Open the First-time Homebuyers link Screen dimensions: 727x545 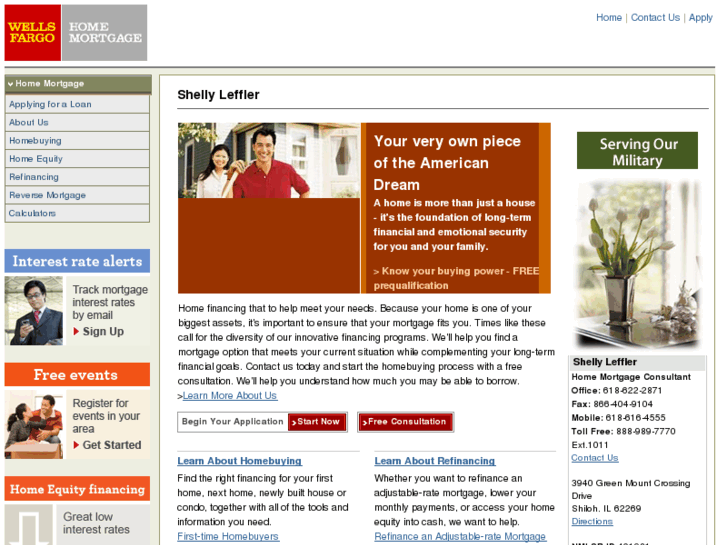click(228, 537)
